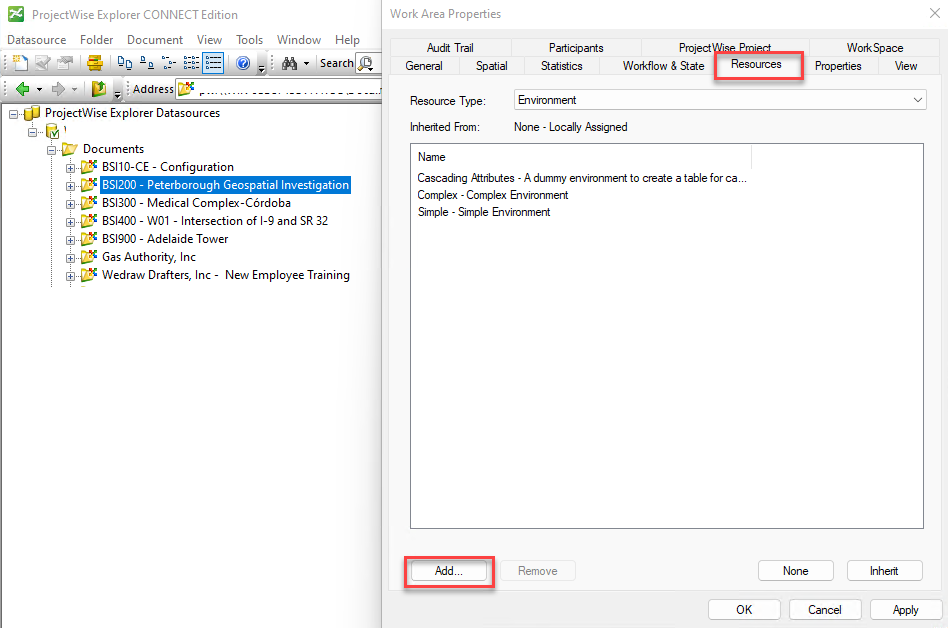Click the greyed document with arrow icon

click(65, 63)
